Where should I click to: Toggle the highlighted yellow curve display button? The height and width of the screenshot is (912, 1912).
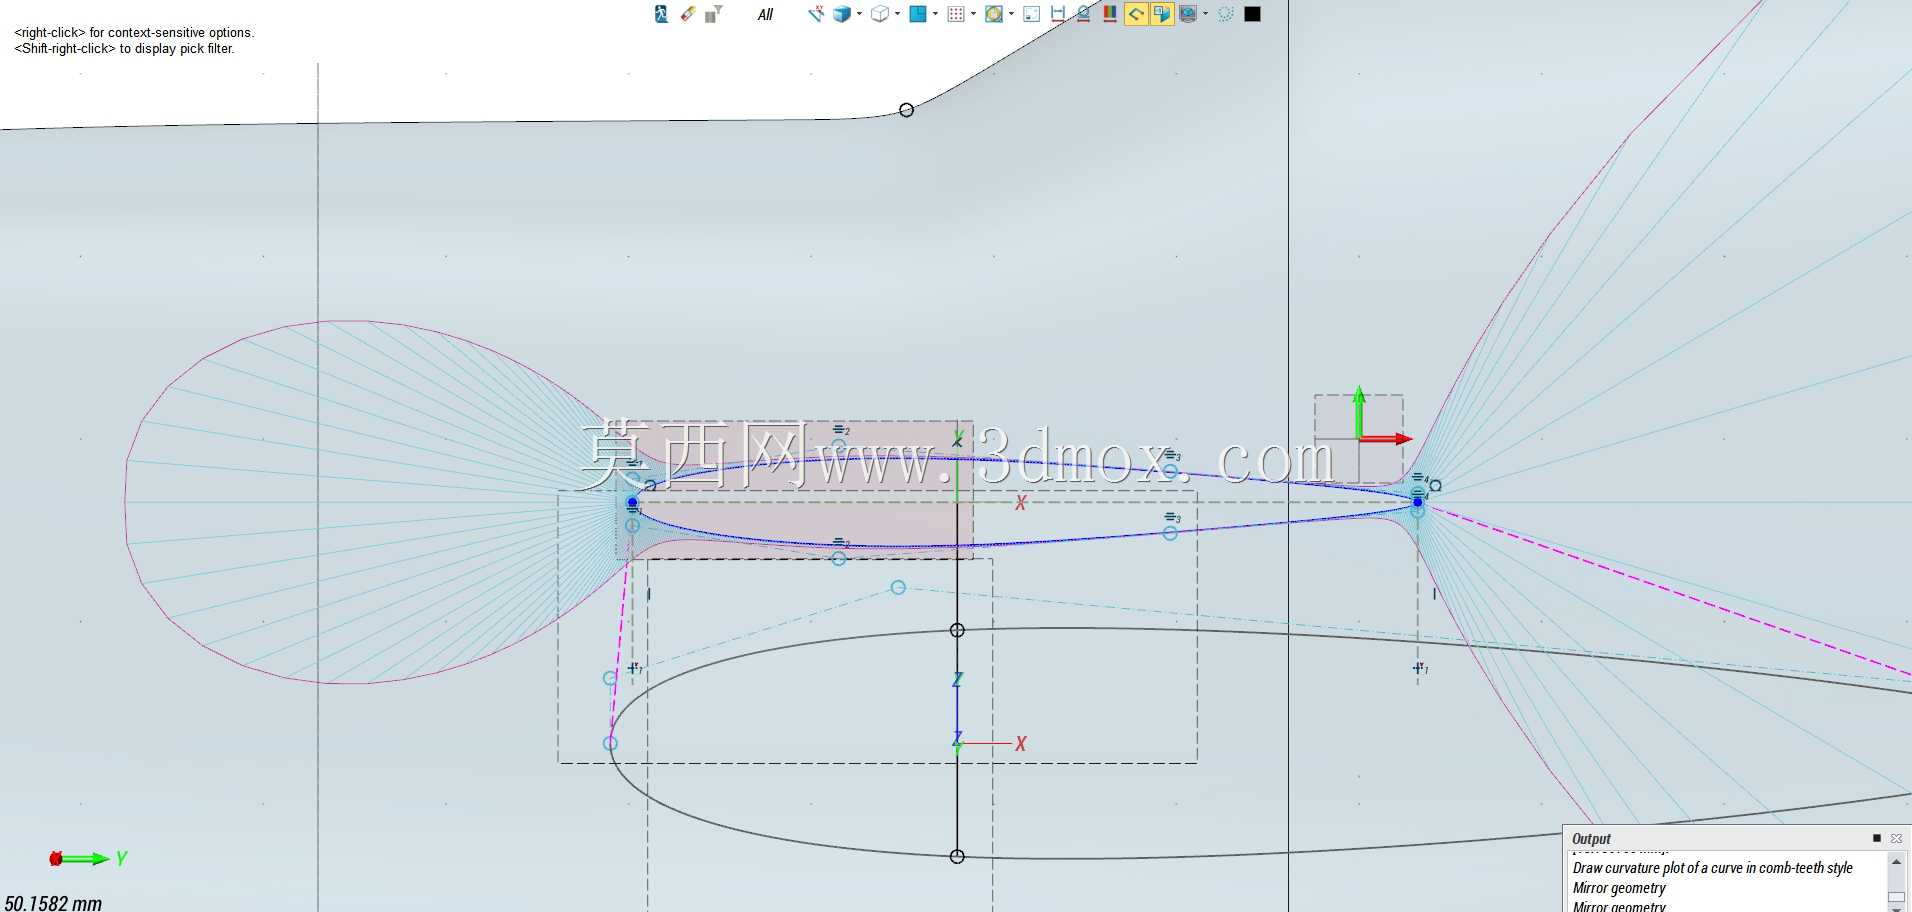(1136, 14)
